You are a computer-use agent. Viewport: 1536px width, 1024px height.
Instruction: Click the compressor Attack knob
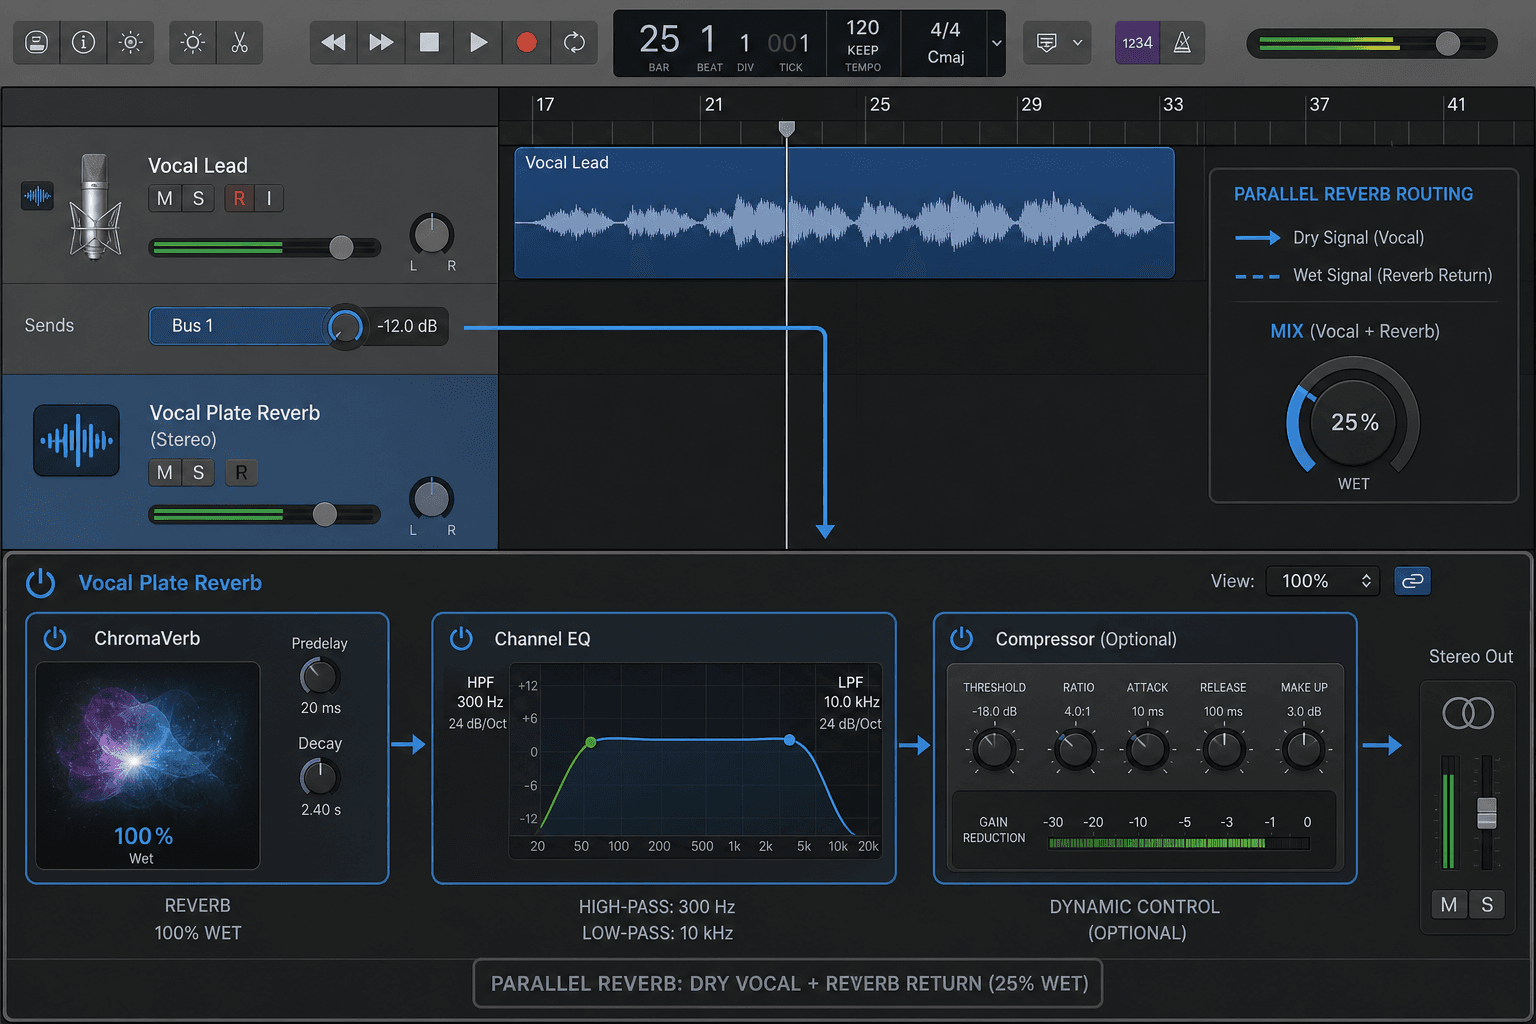(x=1147, y=748)
